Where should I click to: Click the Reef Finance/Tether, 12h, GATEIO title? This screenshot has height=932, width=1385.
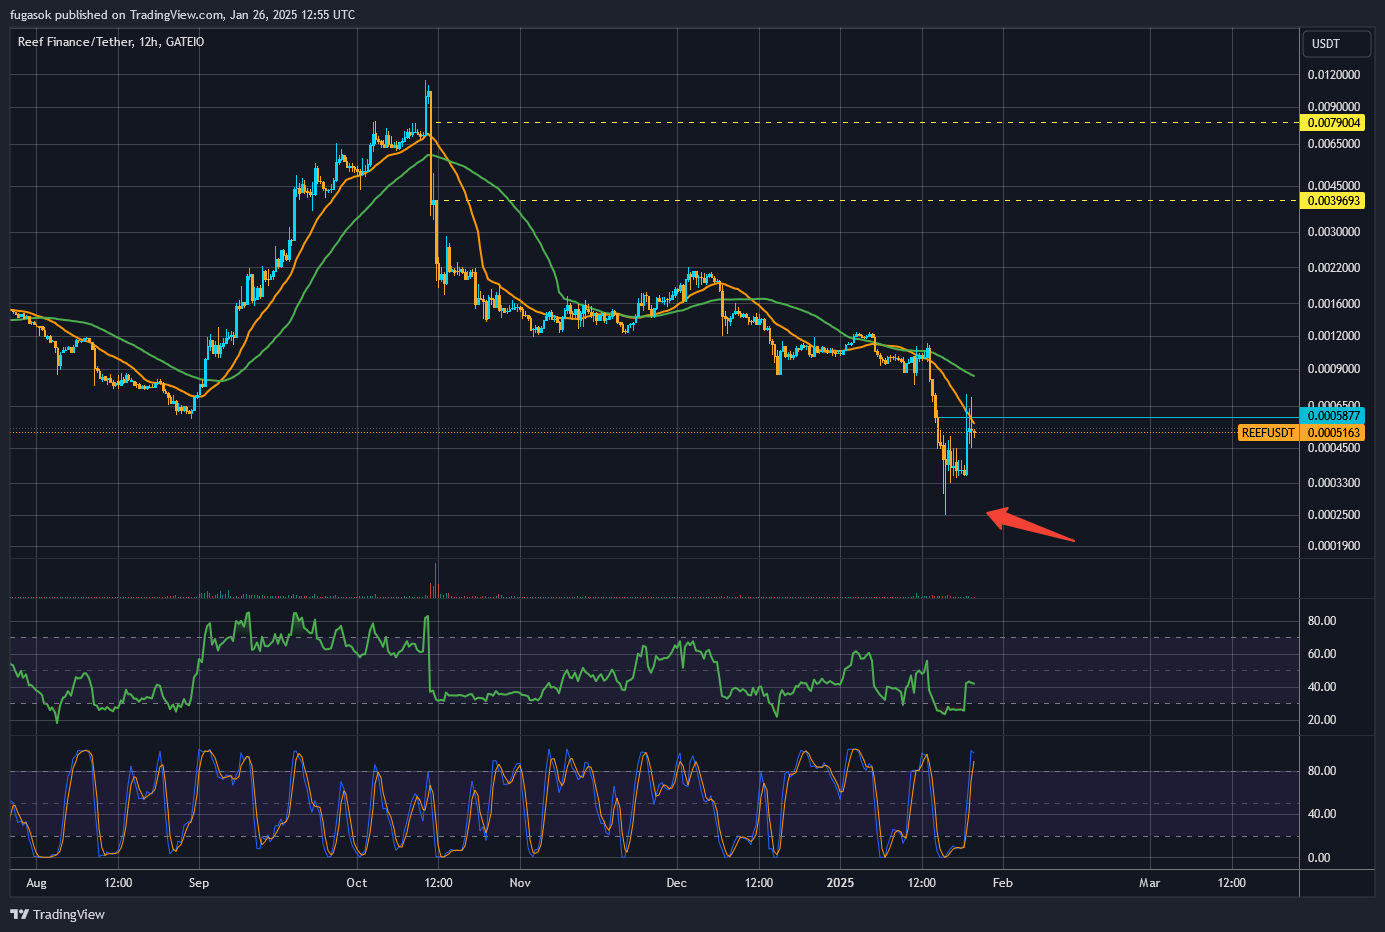(111, 42)
